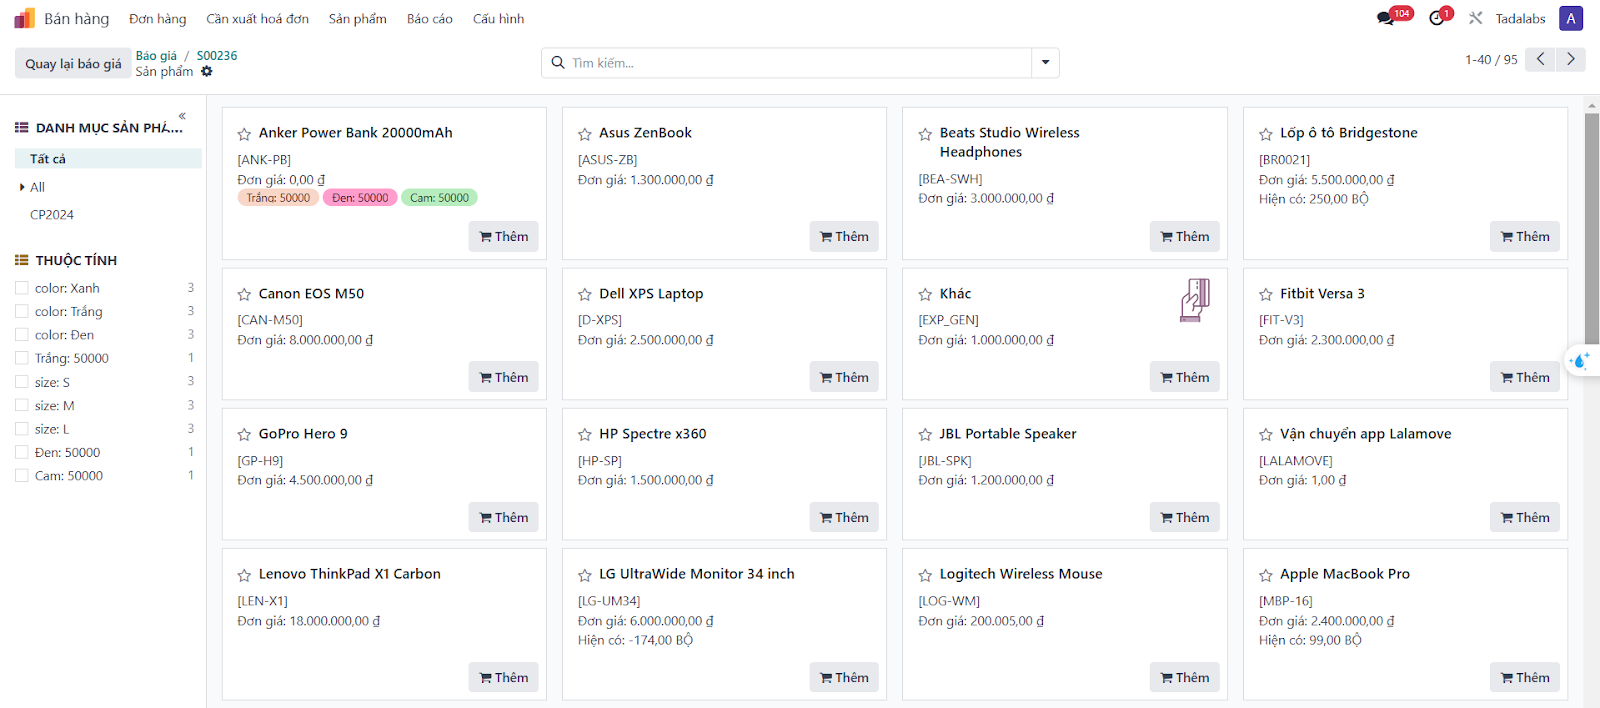Open the Cần xuất hoá đơn menu
1600x708 pixels.
click(x=258, y=19)
